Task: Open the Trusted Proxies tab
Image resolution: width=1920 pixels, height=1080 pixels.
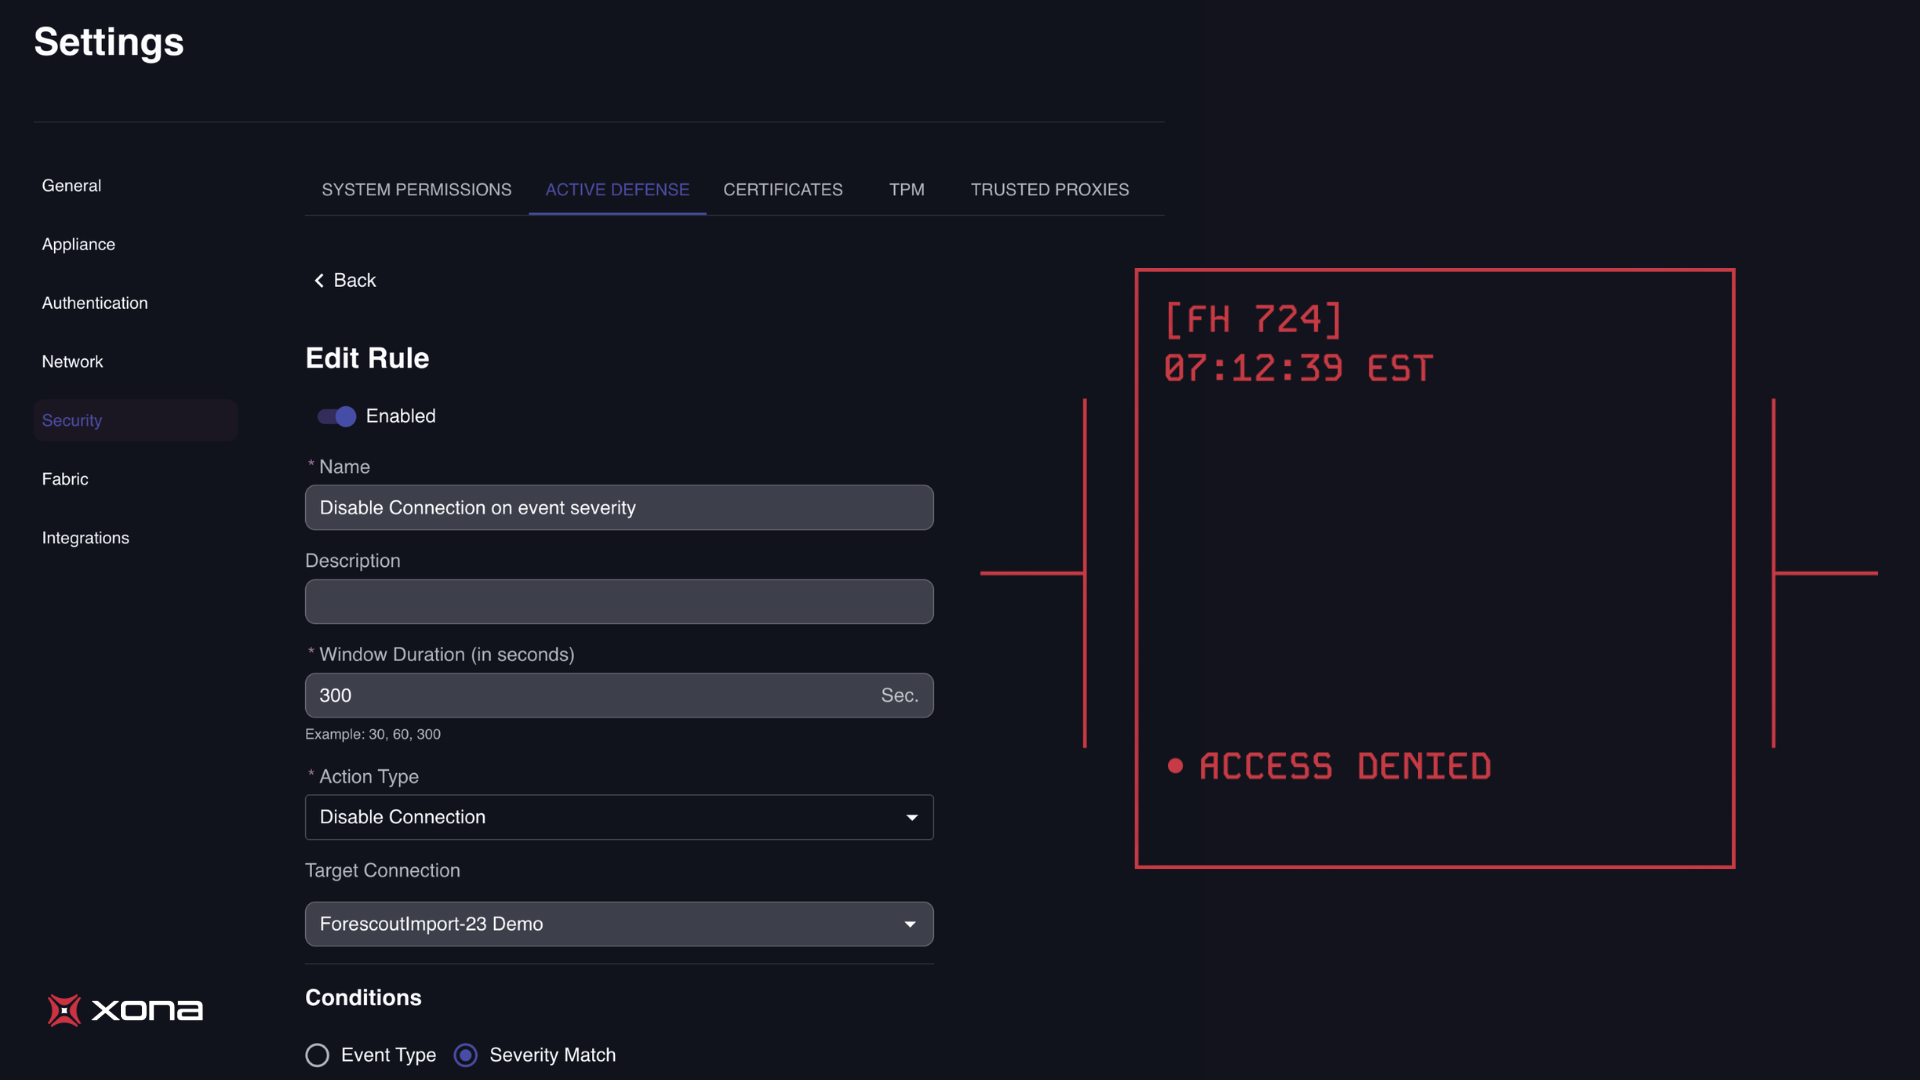Action: pos(1049,190)
